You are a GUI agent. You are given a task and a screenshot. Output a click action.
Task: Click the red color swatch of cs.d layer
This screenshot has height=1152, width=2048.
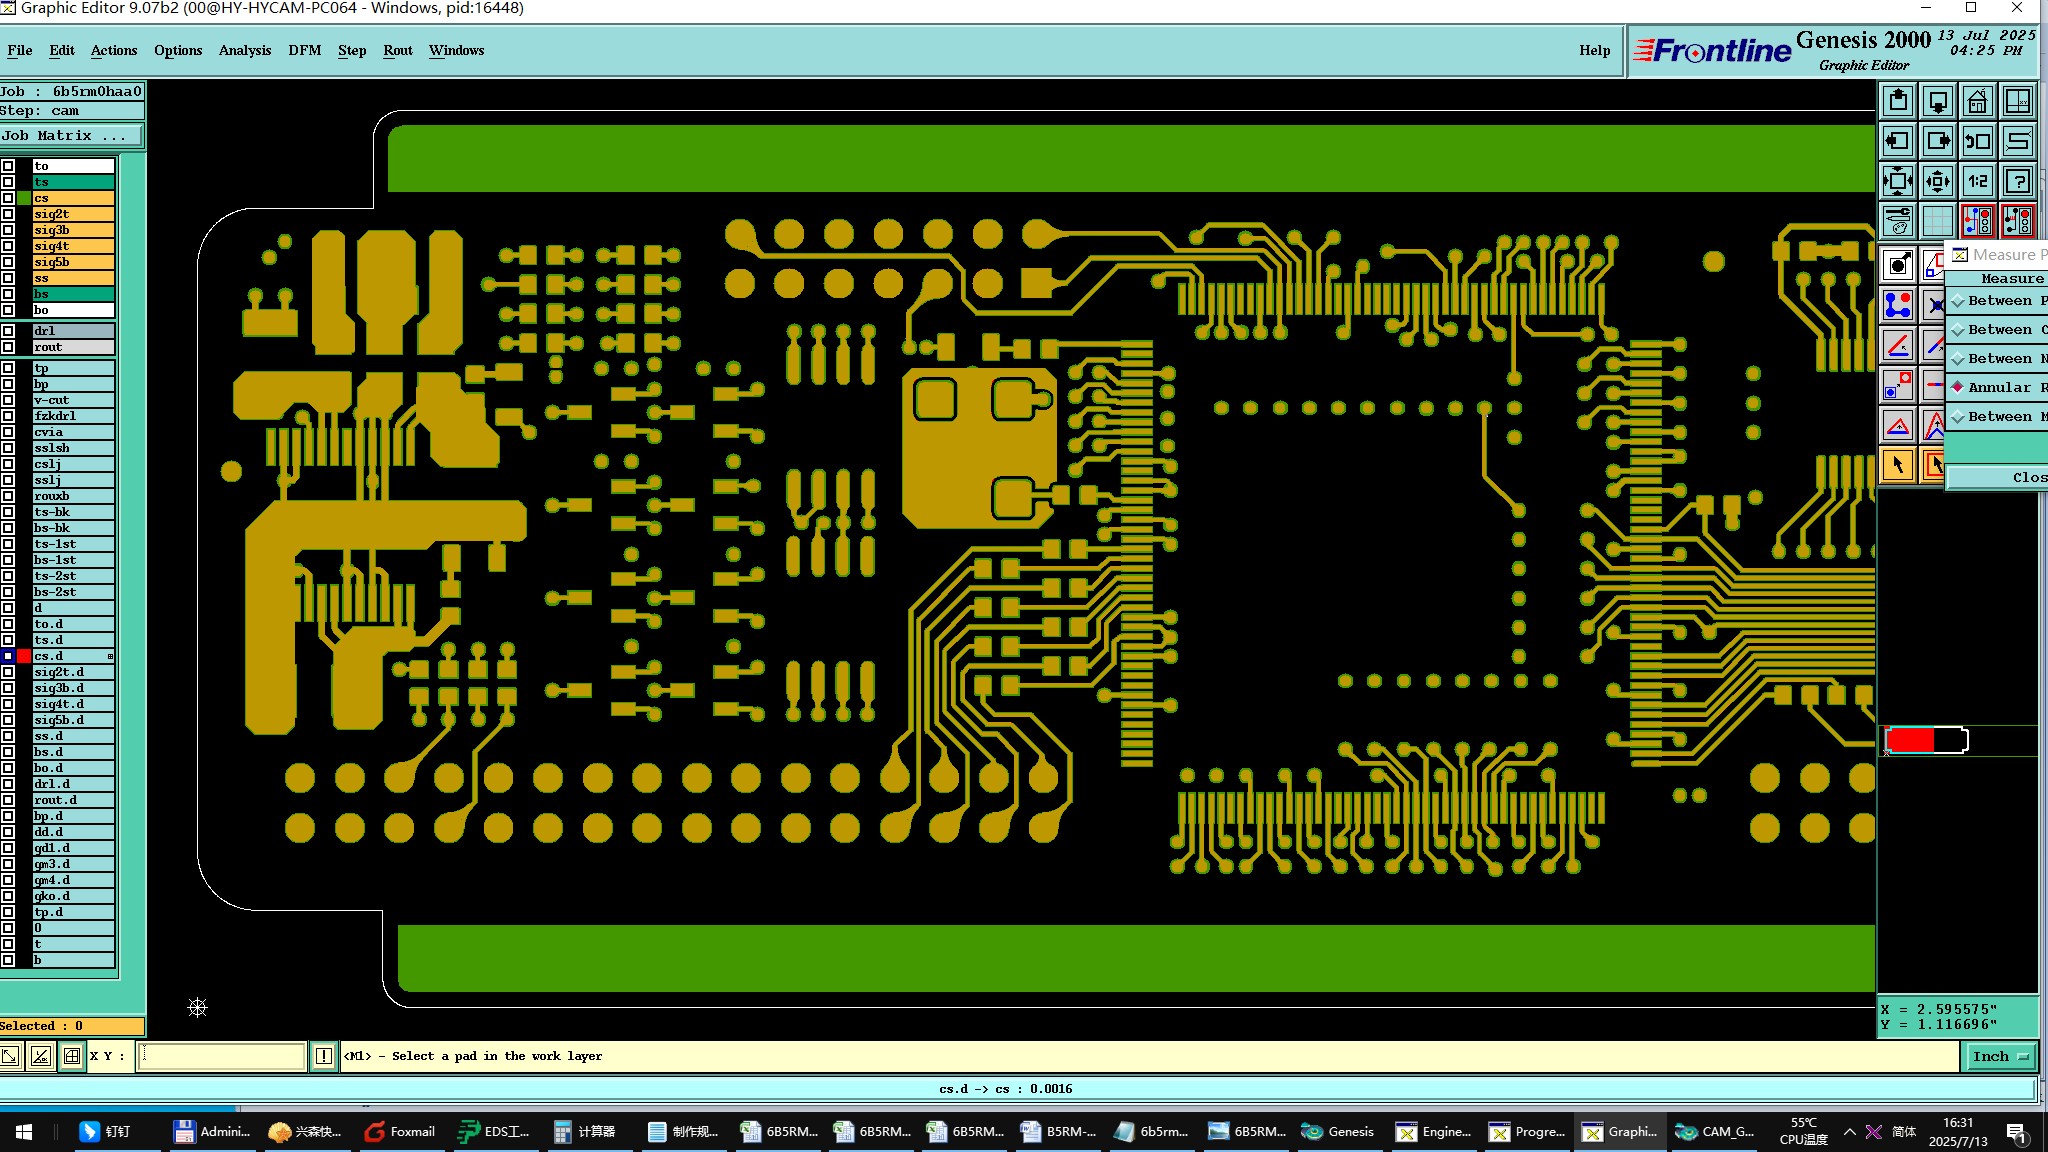[24, 656]
